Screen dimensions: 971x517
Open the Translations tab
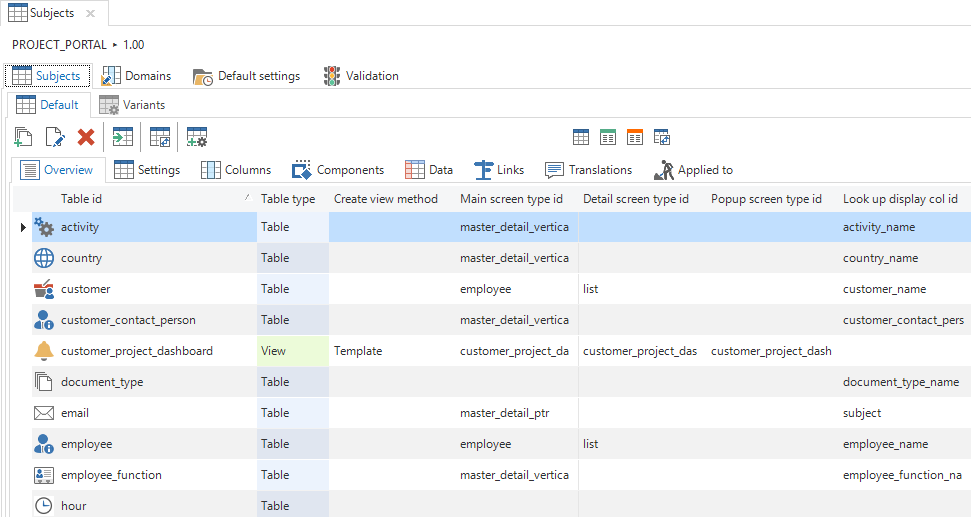tap(588, 170)
